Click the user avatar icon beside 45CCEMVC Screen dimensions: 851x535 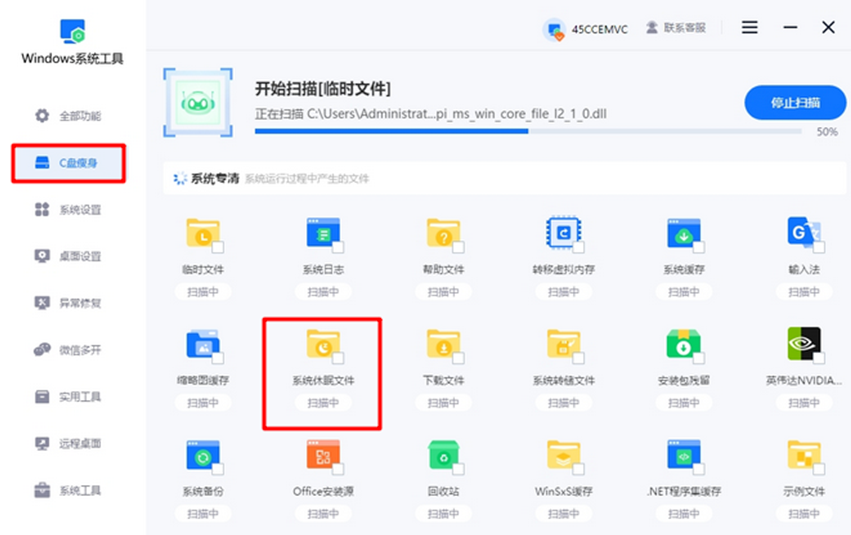554,29
